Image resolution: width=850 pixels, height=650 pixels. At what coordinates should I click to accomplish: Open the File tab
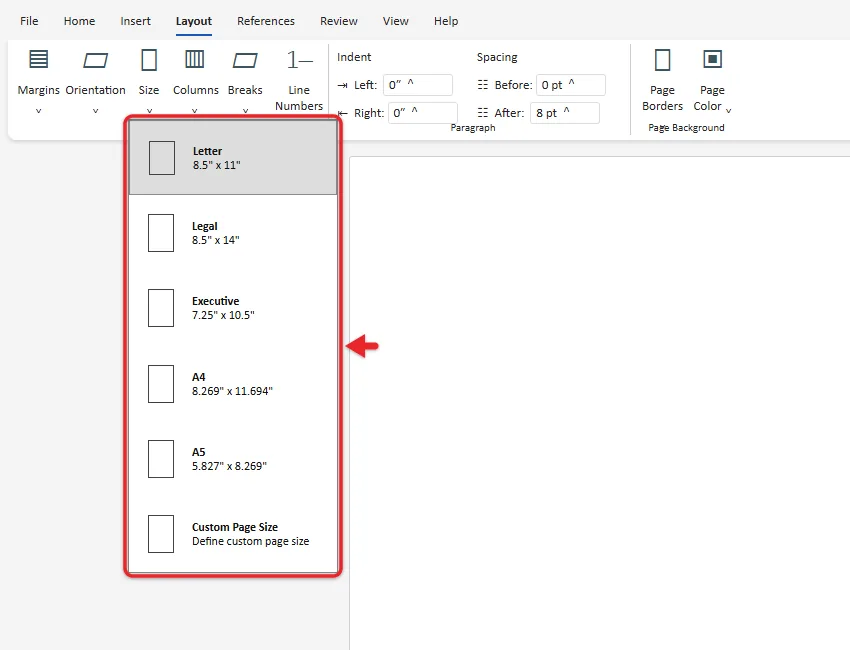pyautogui.click(x=29, y=21)
